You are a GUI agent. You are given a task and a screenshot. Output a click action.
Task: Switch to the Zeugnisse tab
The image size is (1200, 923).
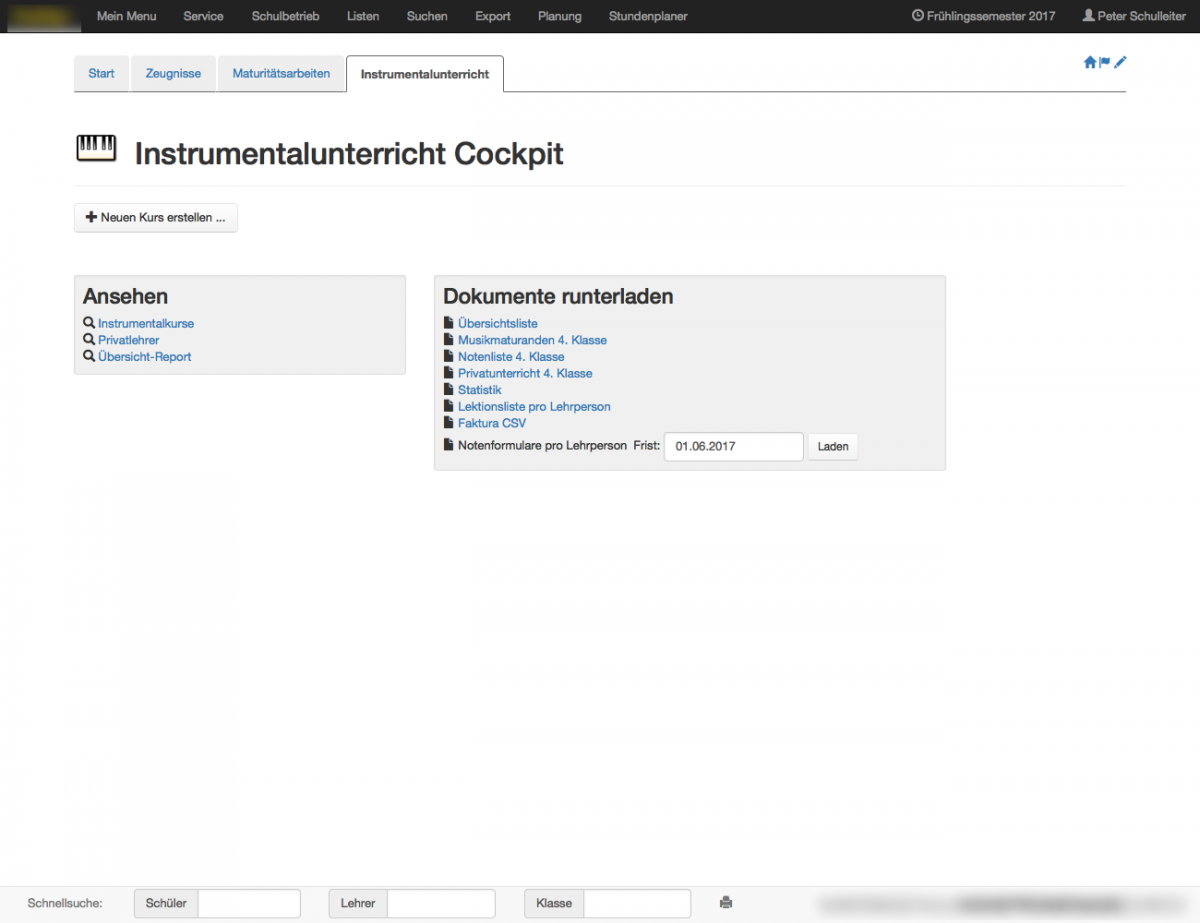point(173,74)
